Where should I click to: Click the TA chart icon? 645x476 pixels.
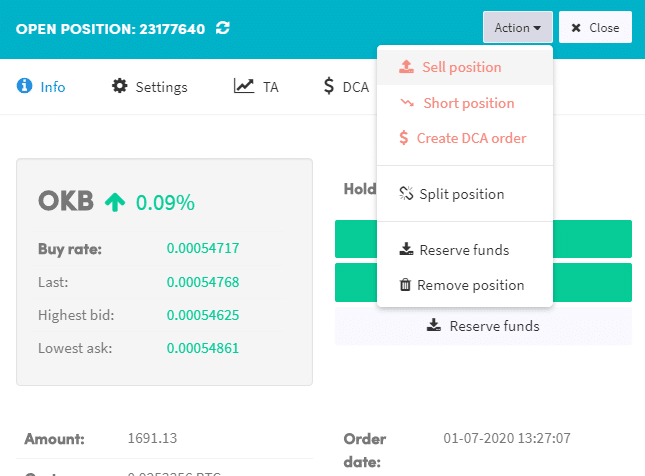pos(244,86)
